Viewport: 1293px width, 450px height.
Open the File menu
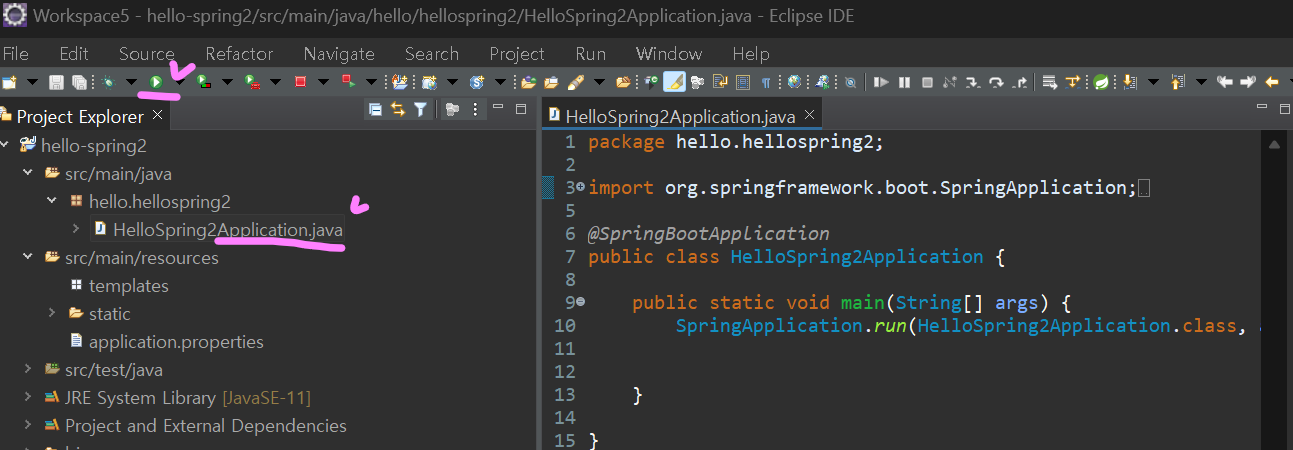(16, 54)
